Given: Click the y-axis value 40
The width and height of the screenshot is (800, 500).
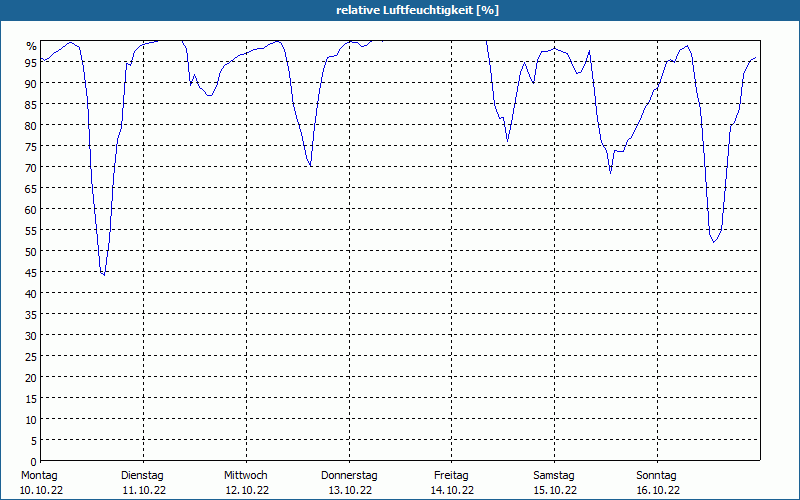Looking at the screenshot, I should [31, 293].
